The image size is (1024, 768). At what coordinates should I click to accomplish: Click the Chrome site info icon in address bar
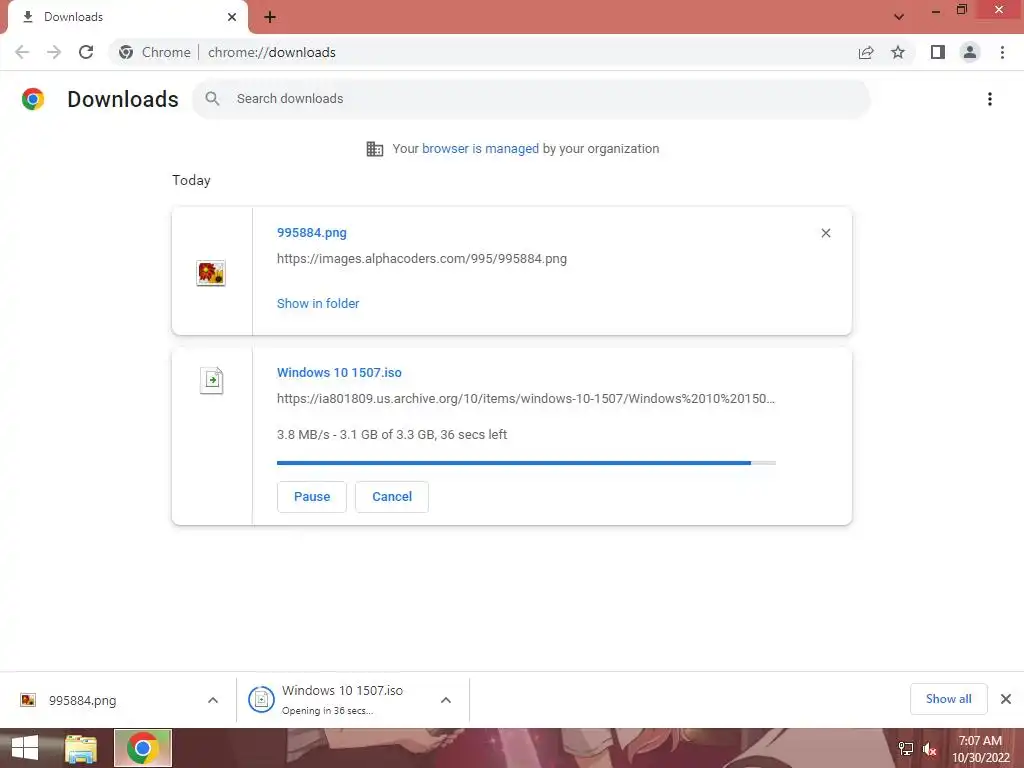(x=126, y=52)
